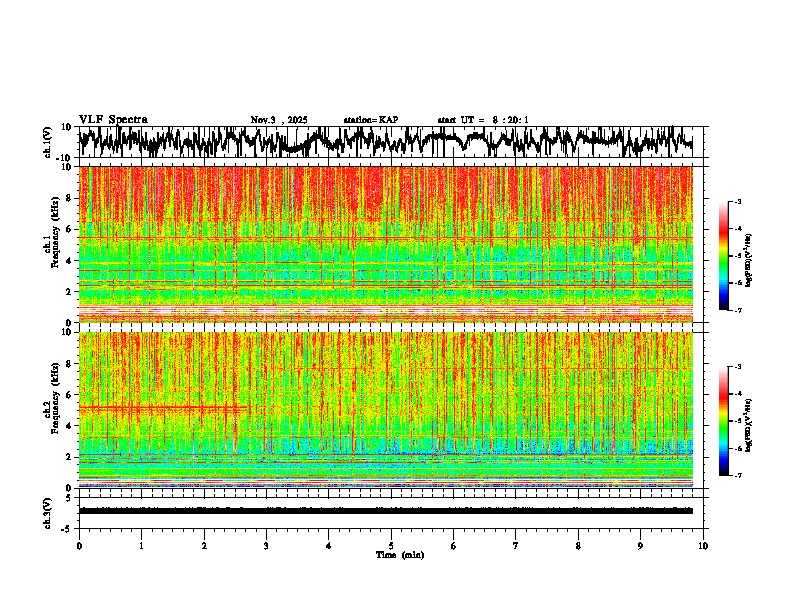Click the ch.1 spectrogram plot
Image resolution: width=792 pixels, height=612 pixels.
click(385, 244)
